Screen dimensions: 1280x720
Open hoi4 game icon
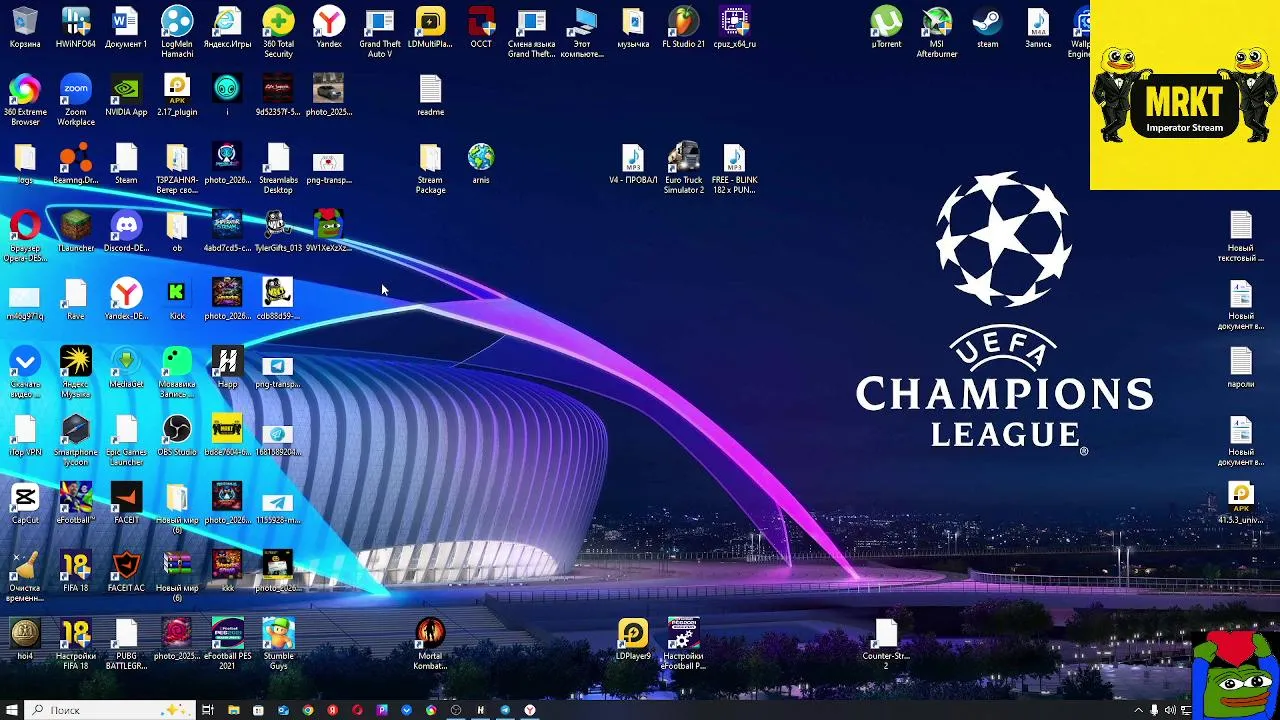tap(25, 640)
